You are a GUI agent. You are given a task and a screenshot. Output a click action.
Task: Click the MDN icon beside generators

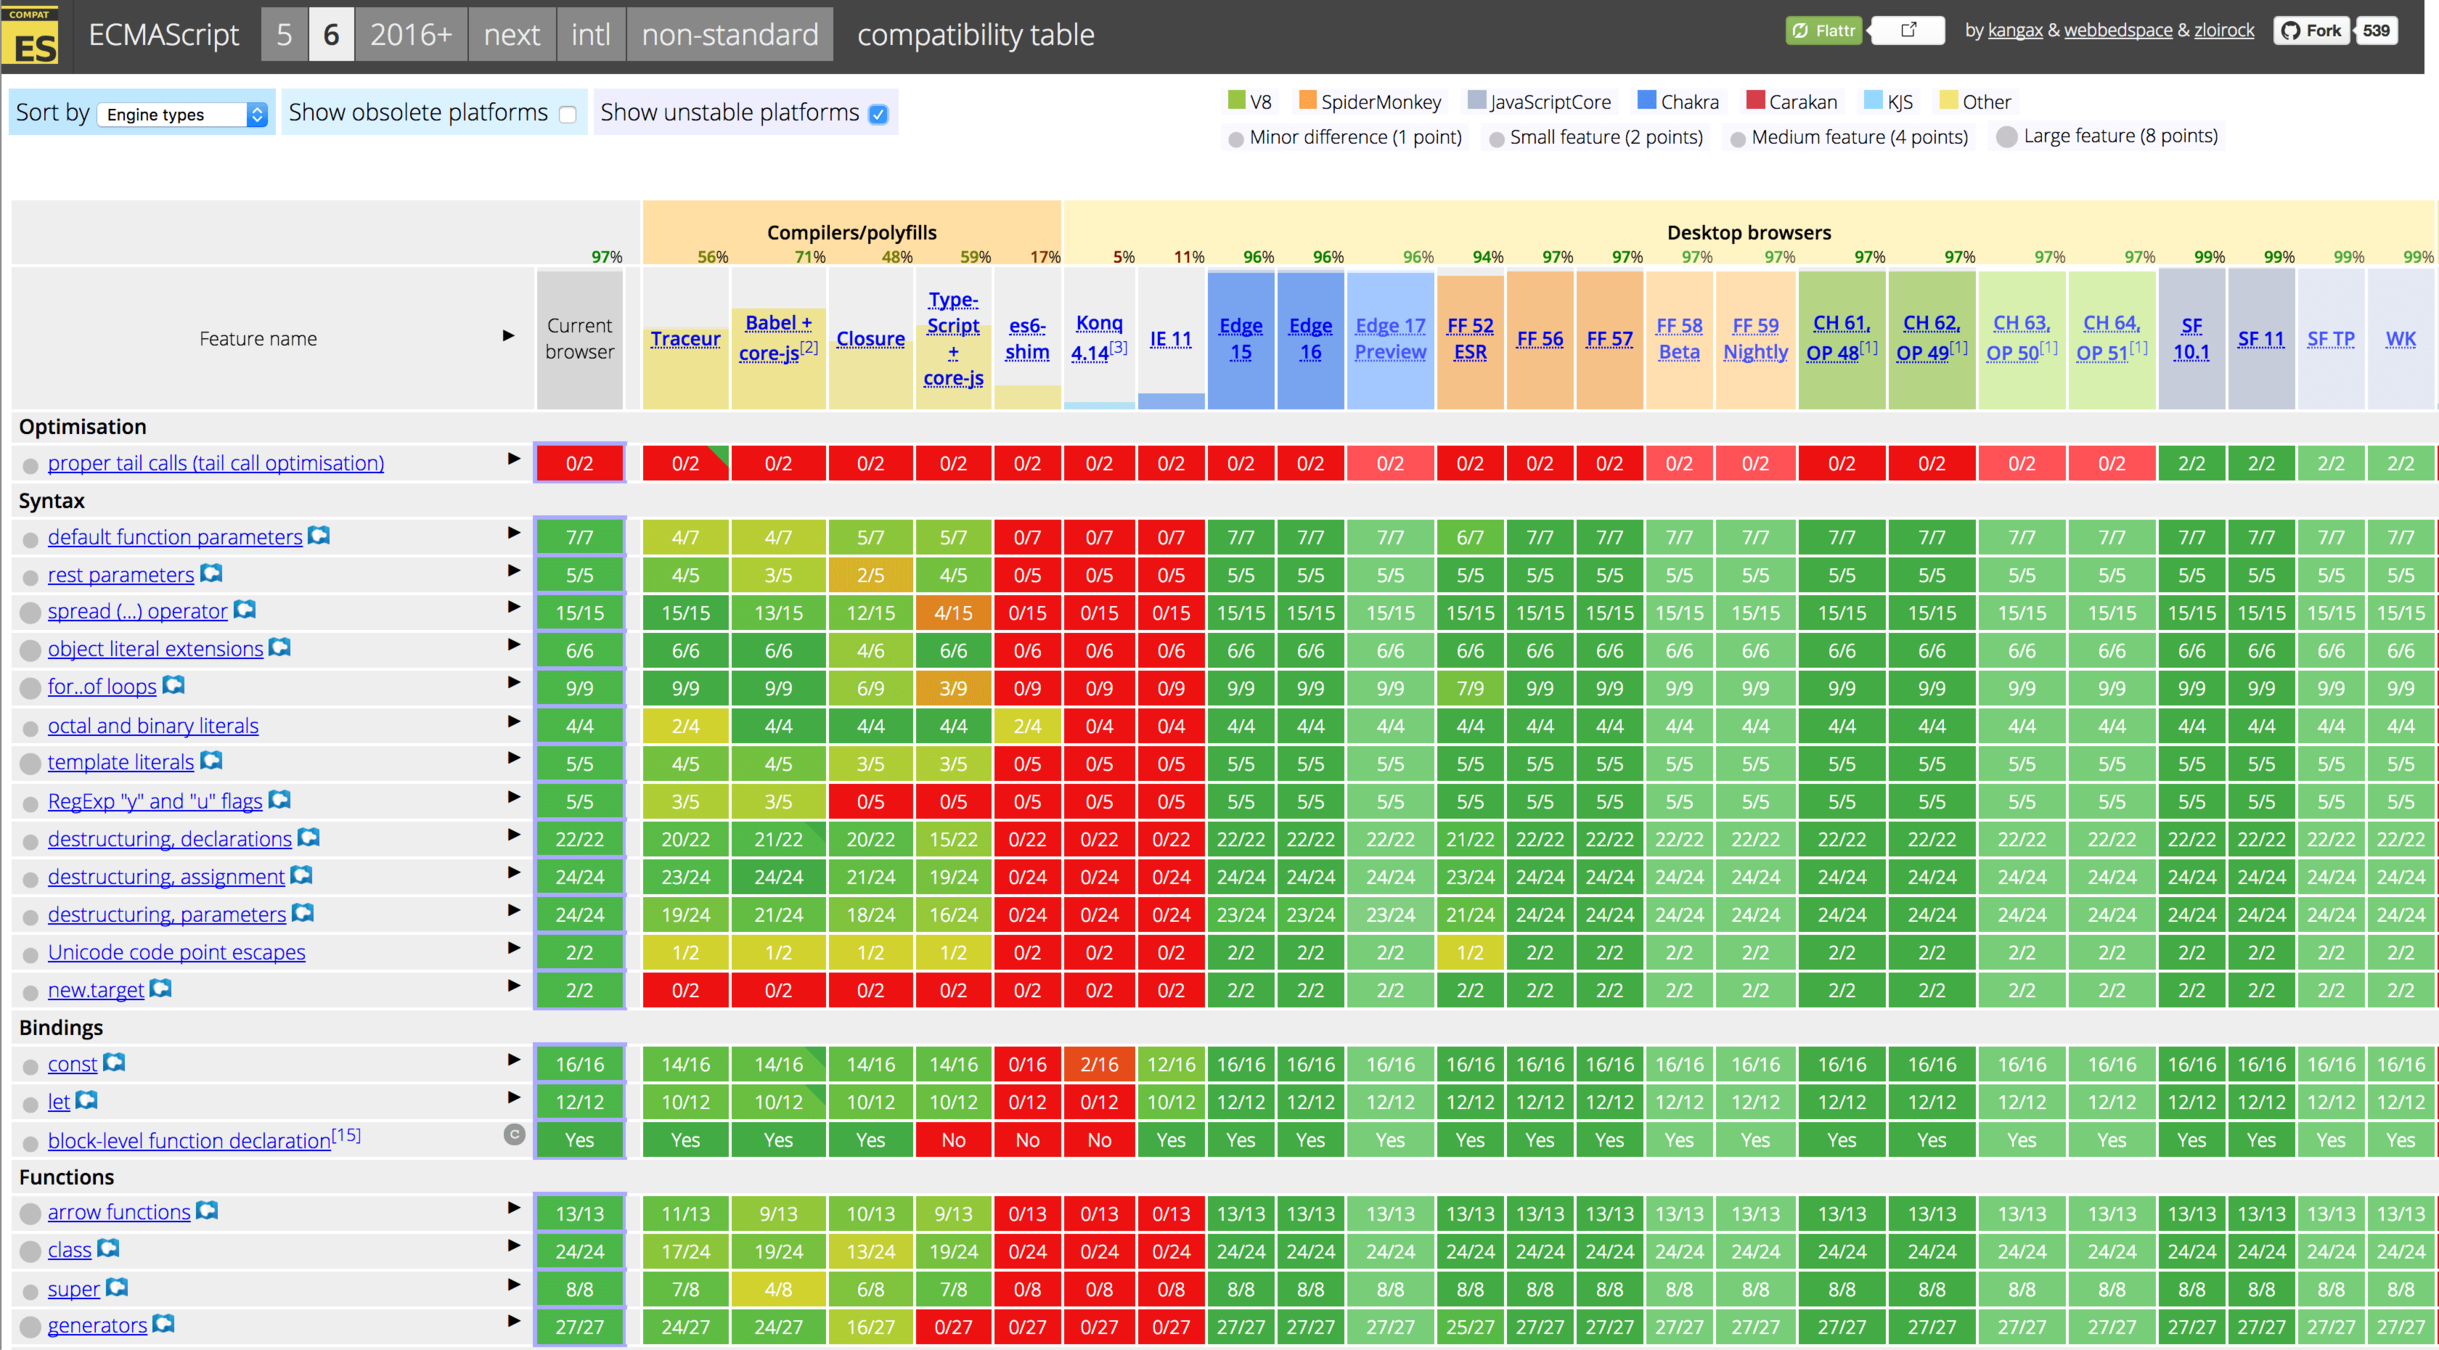164,1324
